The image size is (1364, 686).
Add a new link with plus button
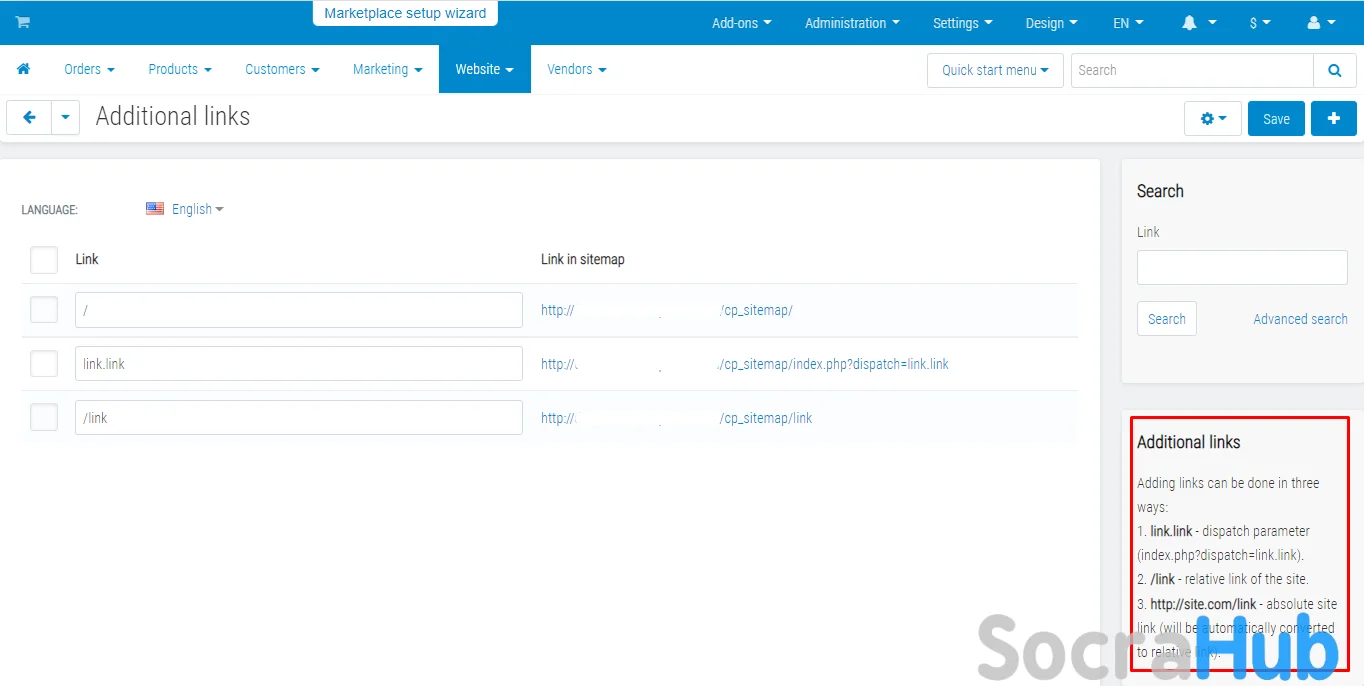pos(1333,118)
